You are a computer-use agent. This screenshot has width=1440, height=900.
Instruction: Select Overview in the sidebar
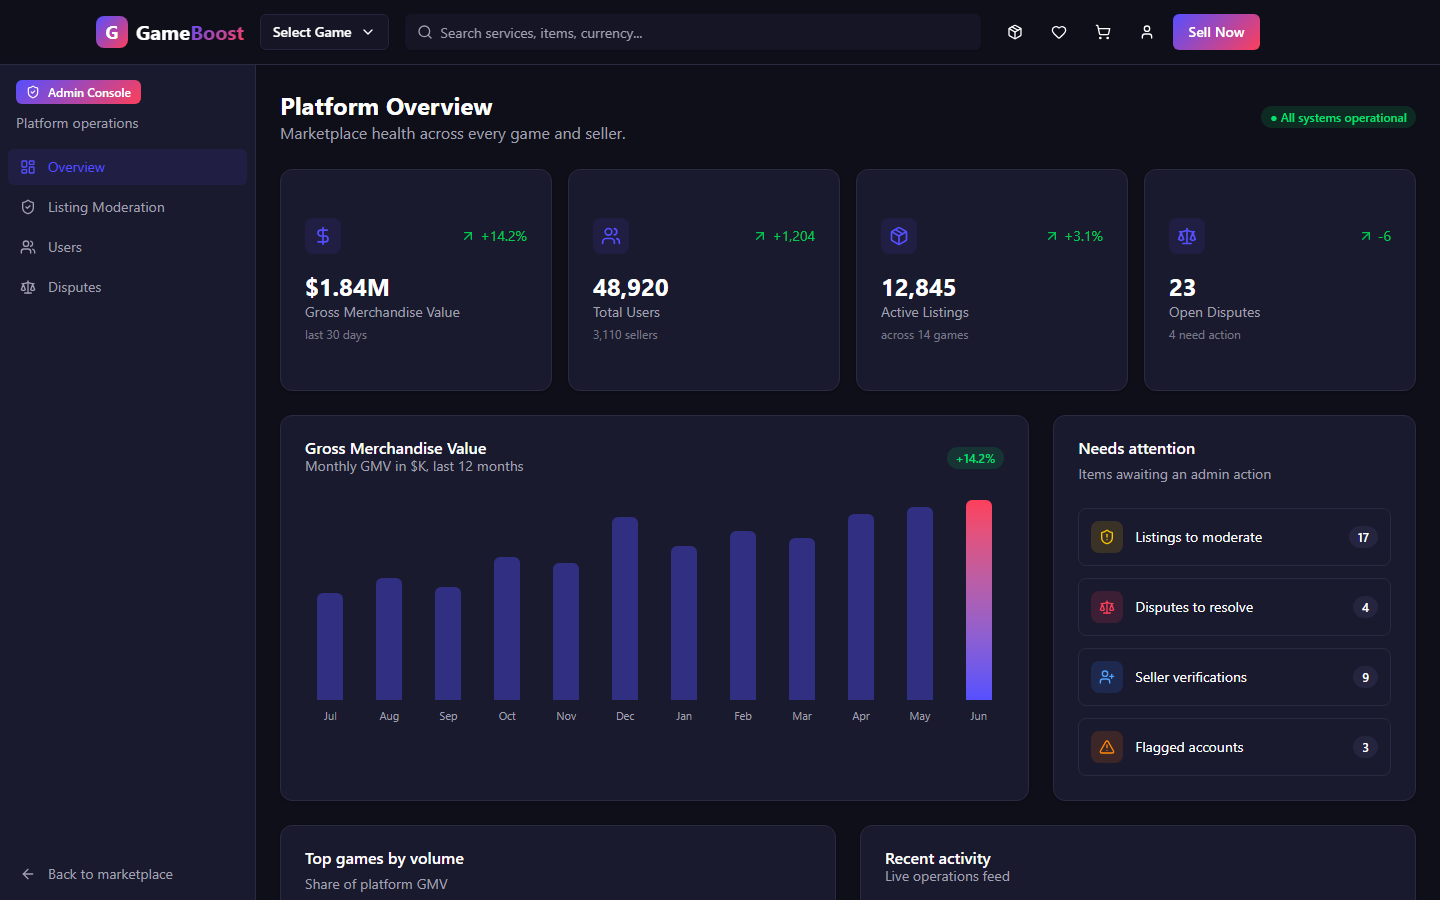[127, 167]
